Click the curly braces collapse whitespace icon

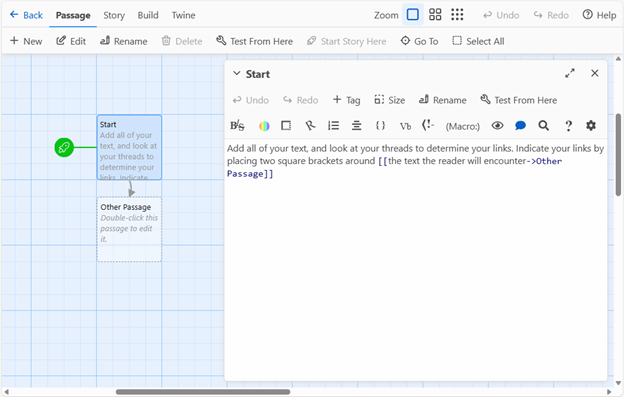[x=380, y=126]
